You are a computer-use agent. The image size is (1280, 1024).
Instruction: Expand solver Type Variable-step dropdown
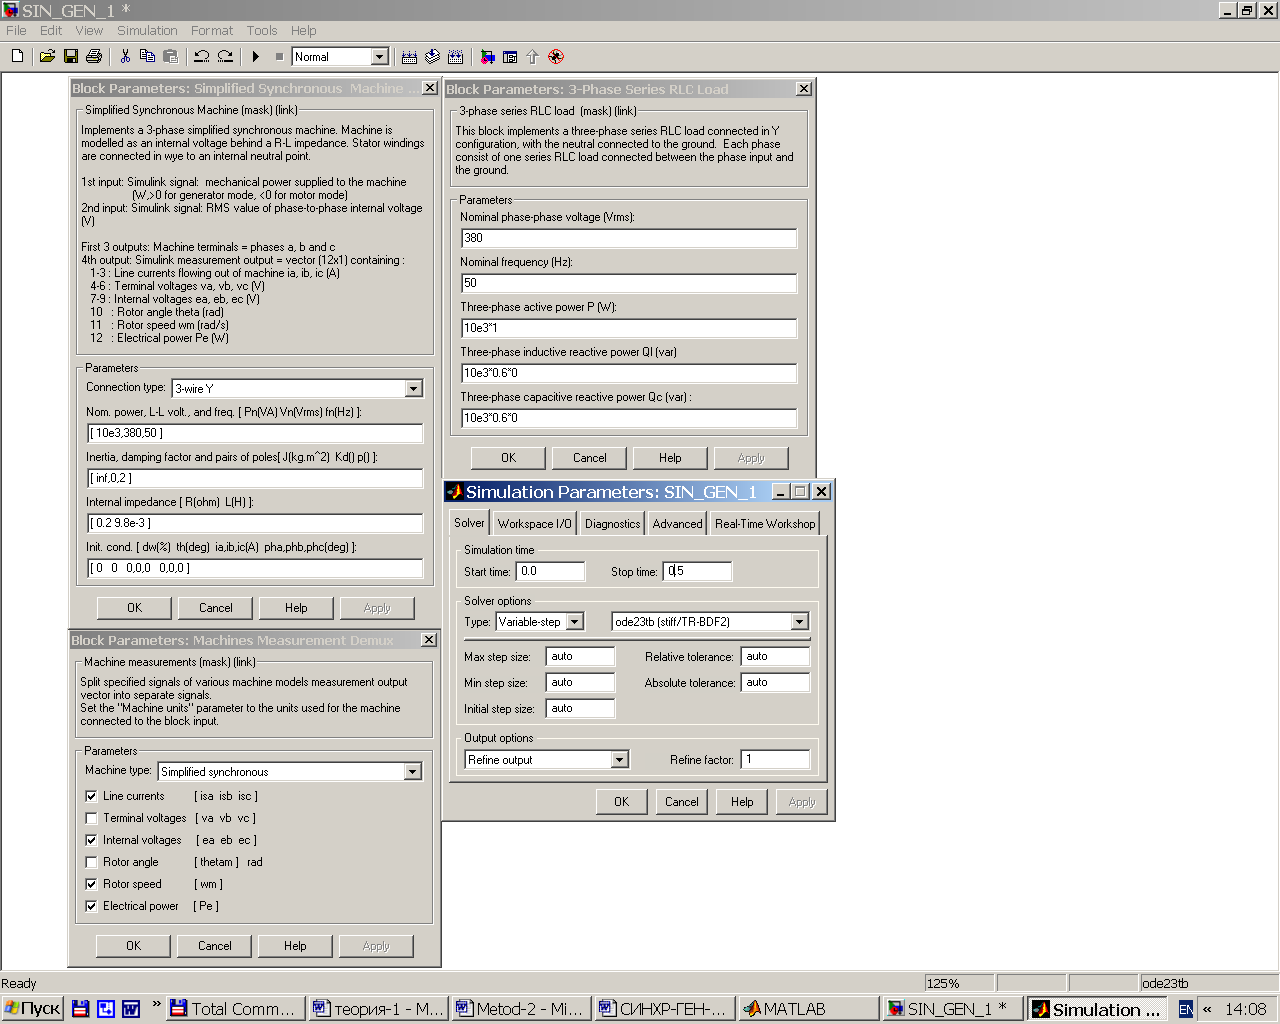click(574, 622)
